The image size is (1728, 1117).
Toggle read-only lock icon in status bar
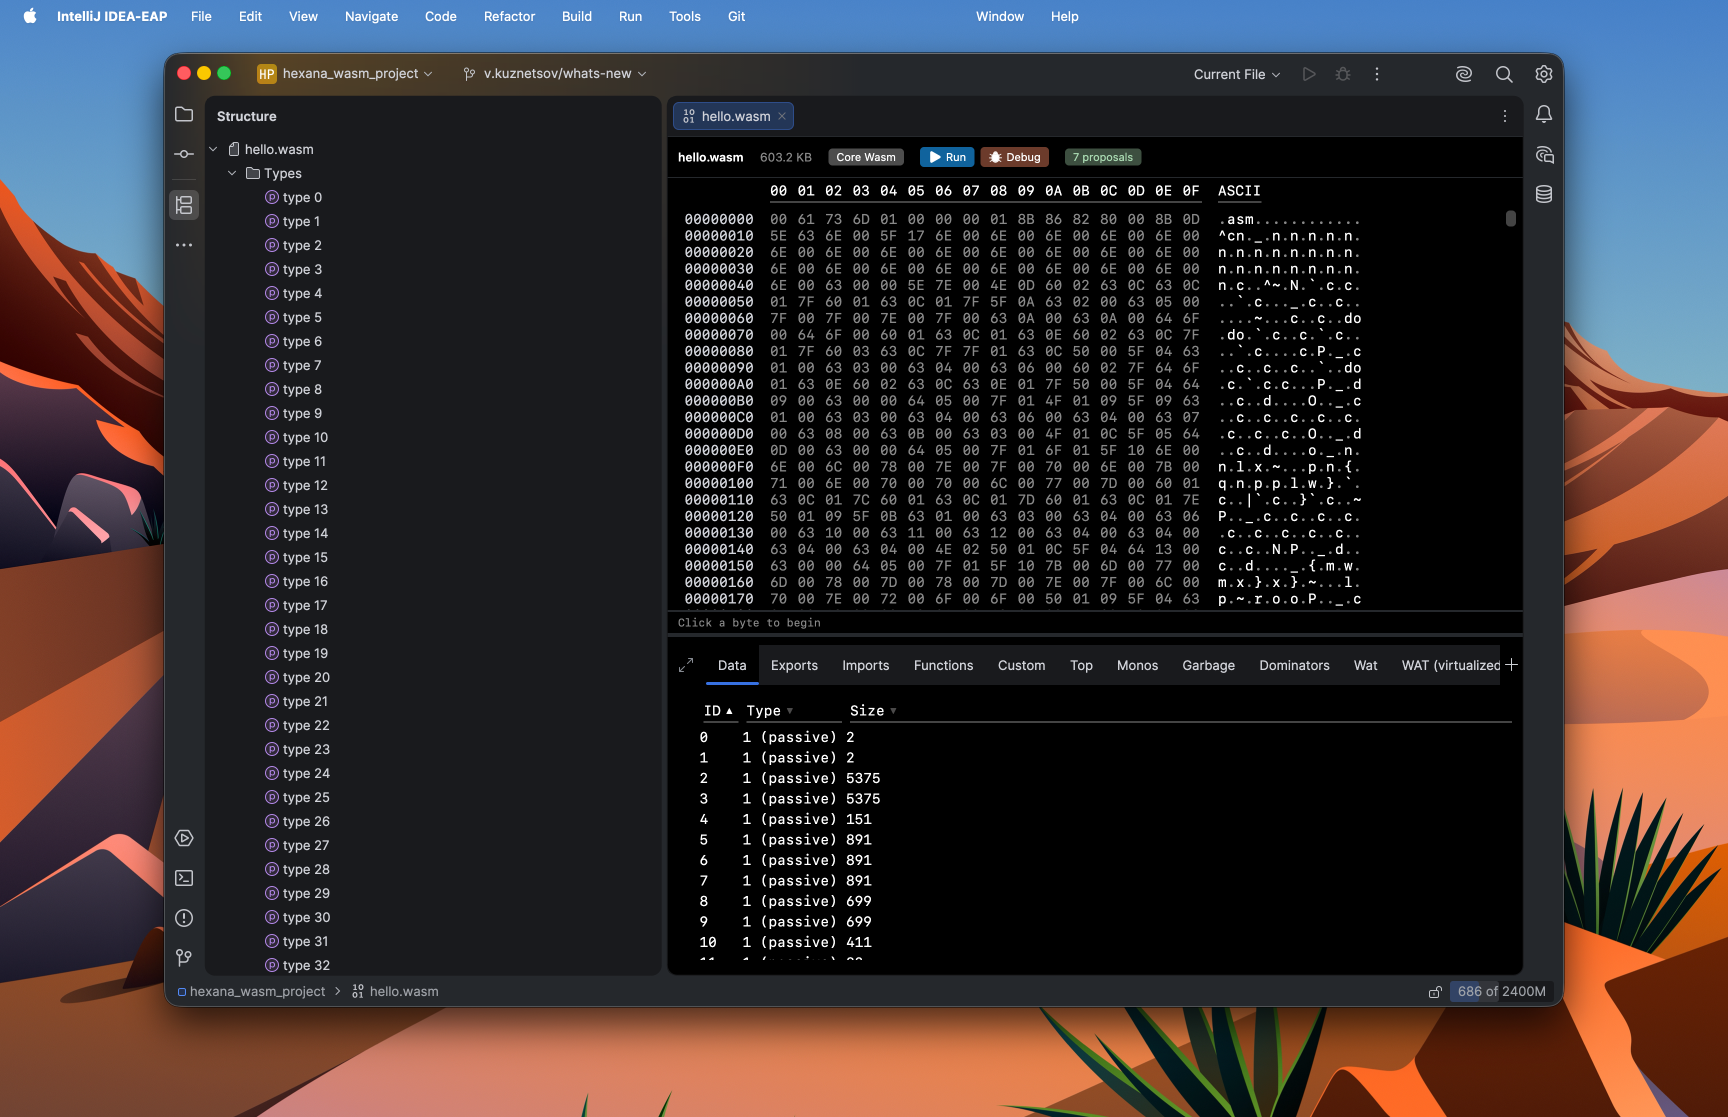click(x=1435, y=992)
